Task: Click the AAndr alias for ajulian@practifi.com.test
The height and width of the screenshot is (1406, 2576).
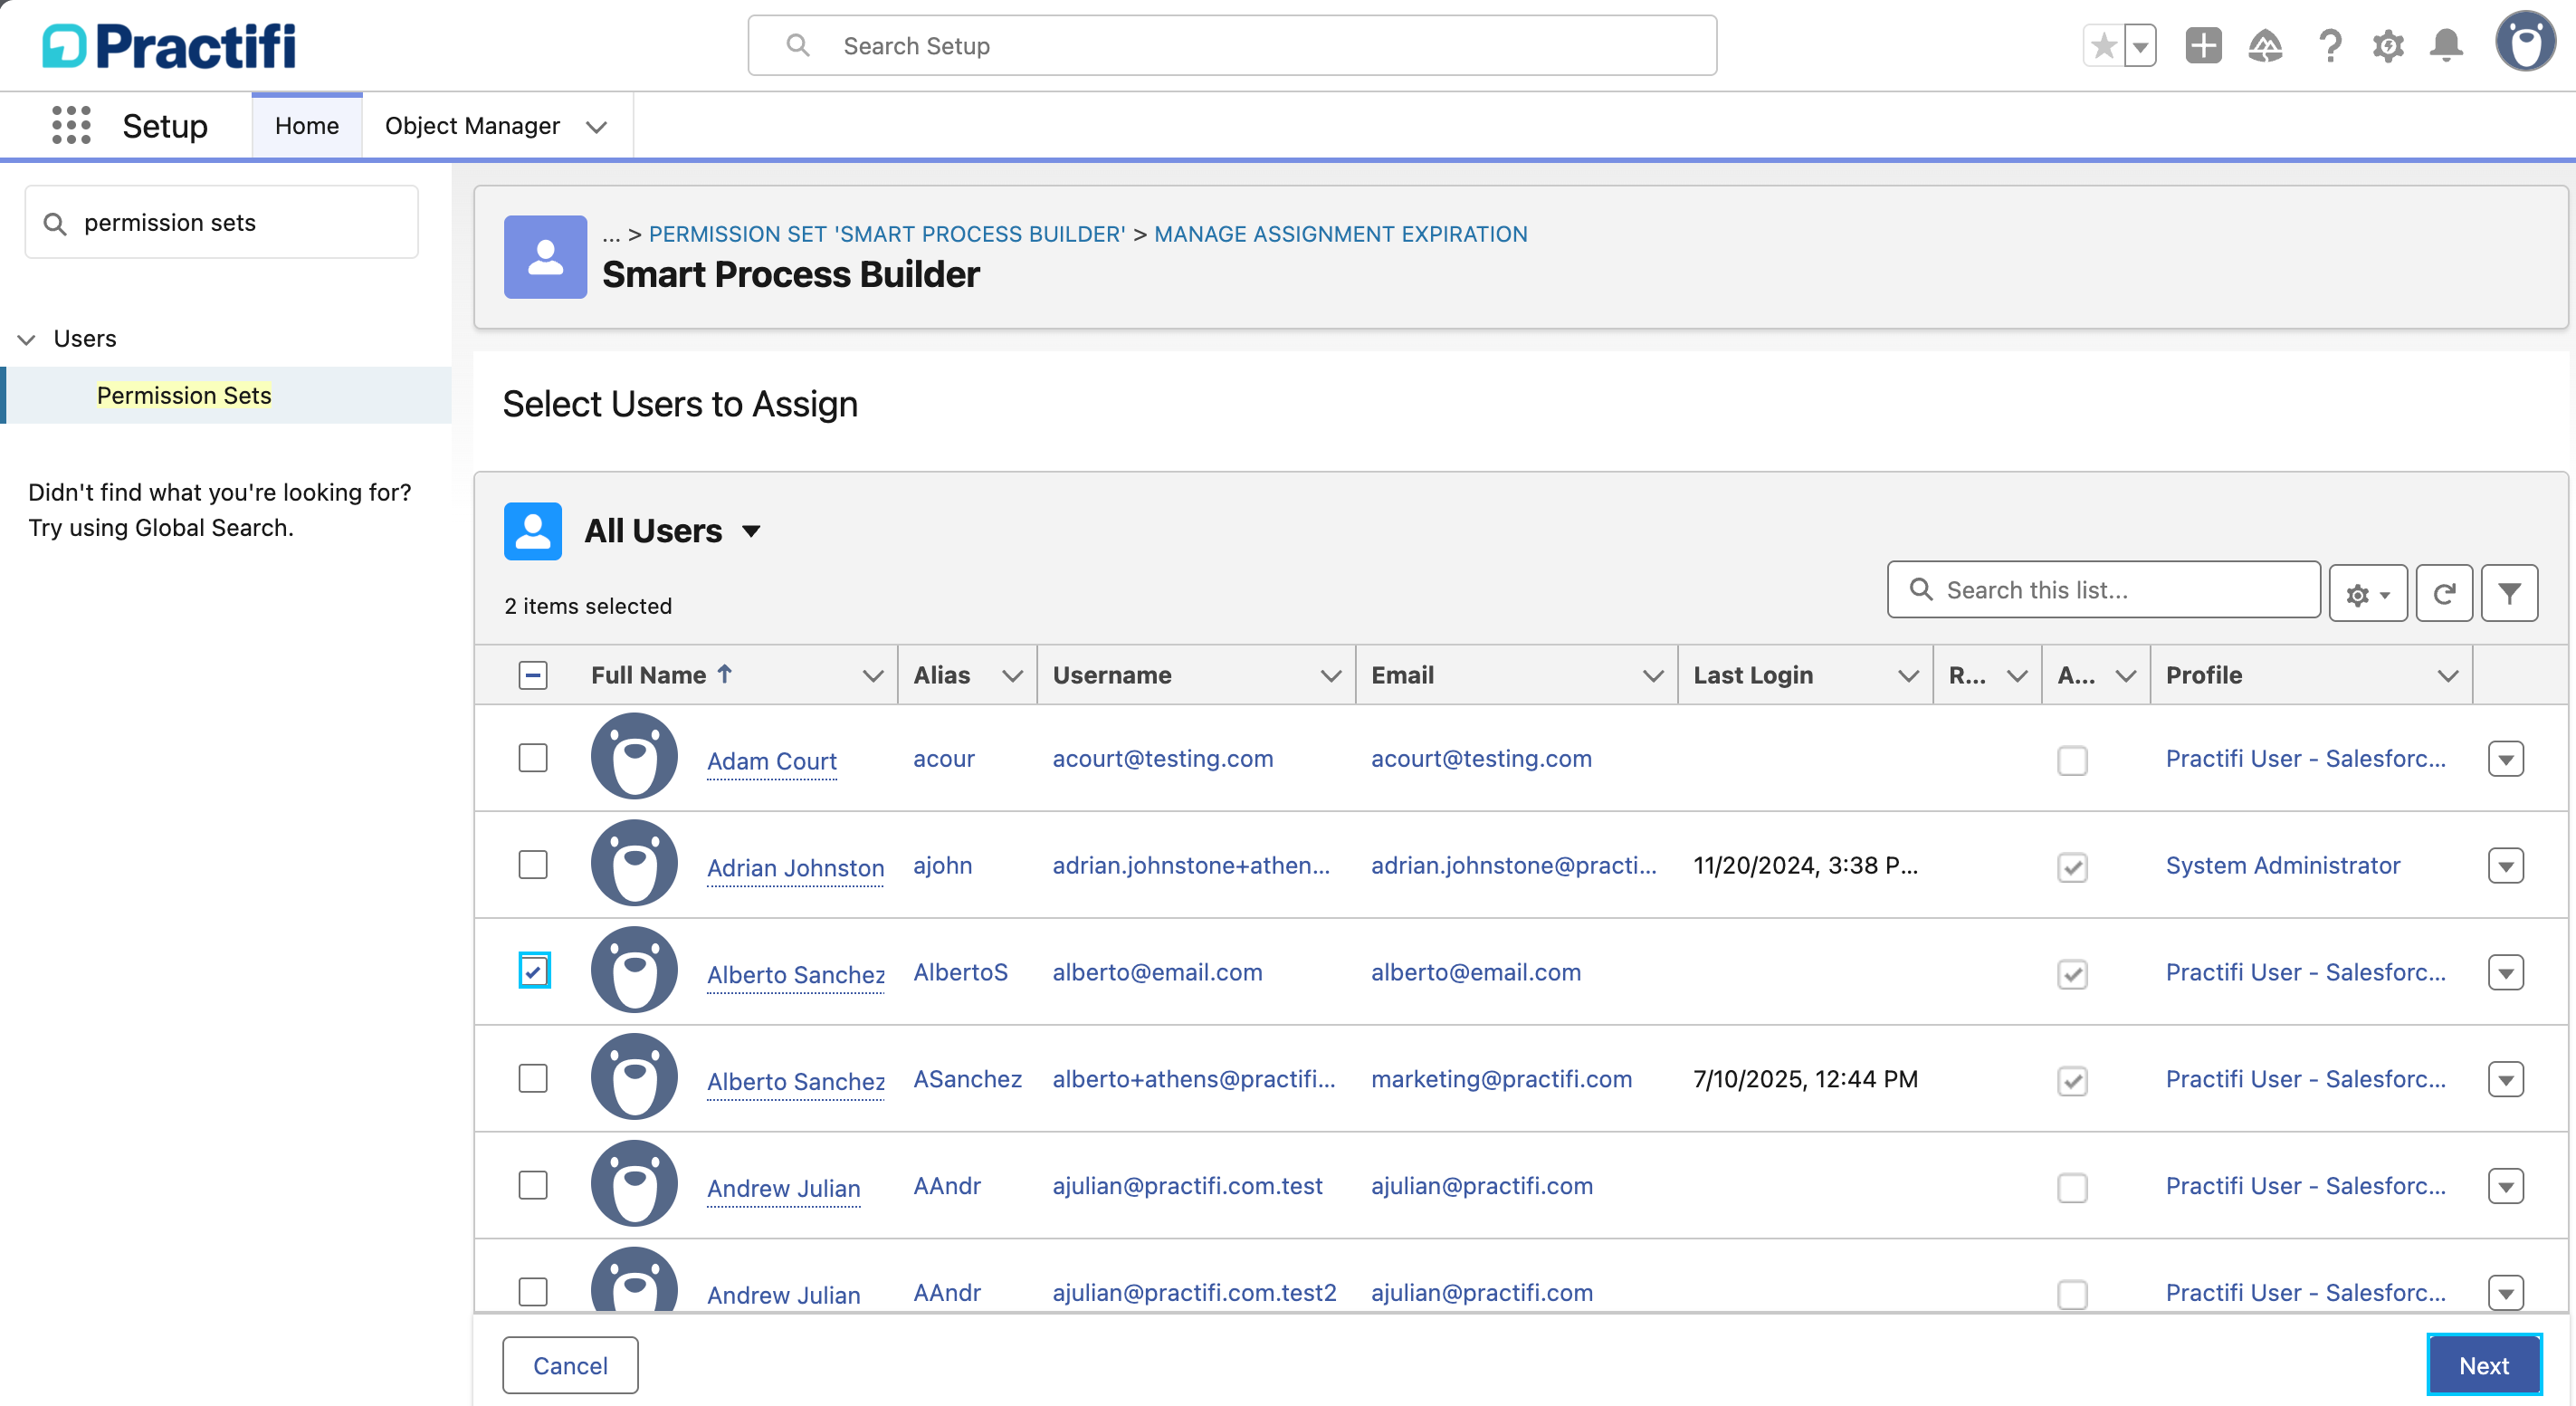Action: [x=947, y=1186]
